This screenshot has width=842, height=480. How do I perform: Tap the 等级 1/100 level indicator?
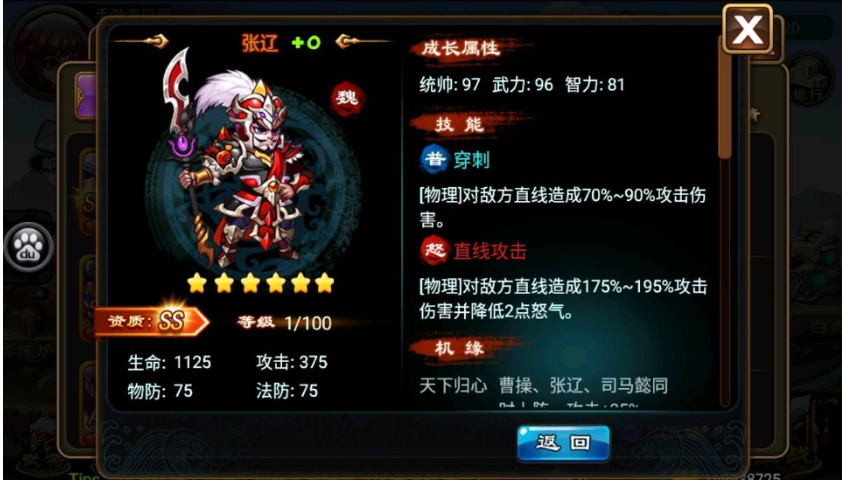click(285, 323)
